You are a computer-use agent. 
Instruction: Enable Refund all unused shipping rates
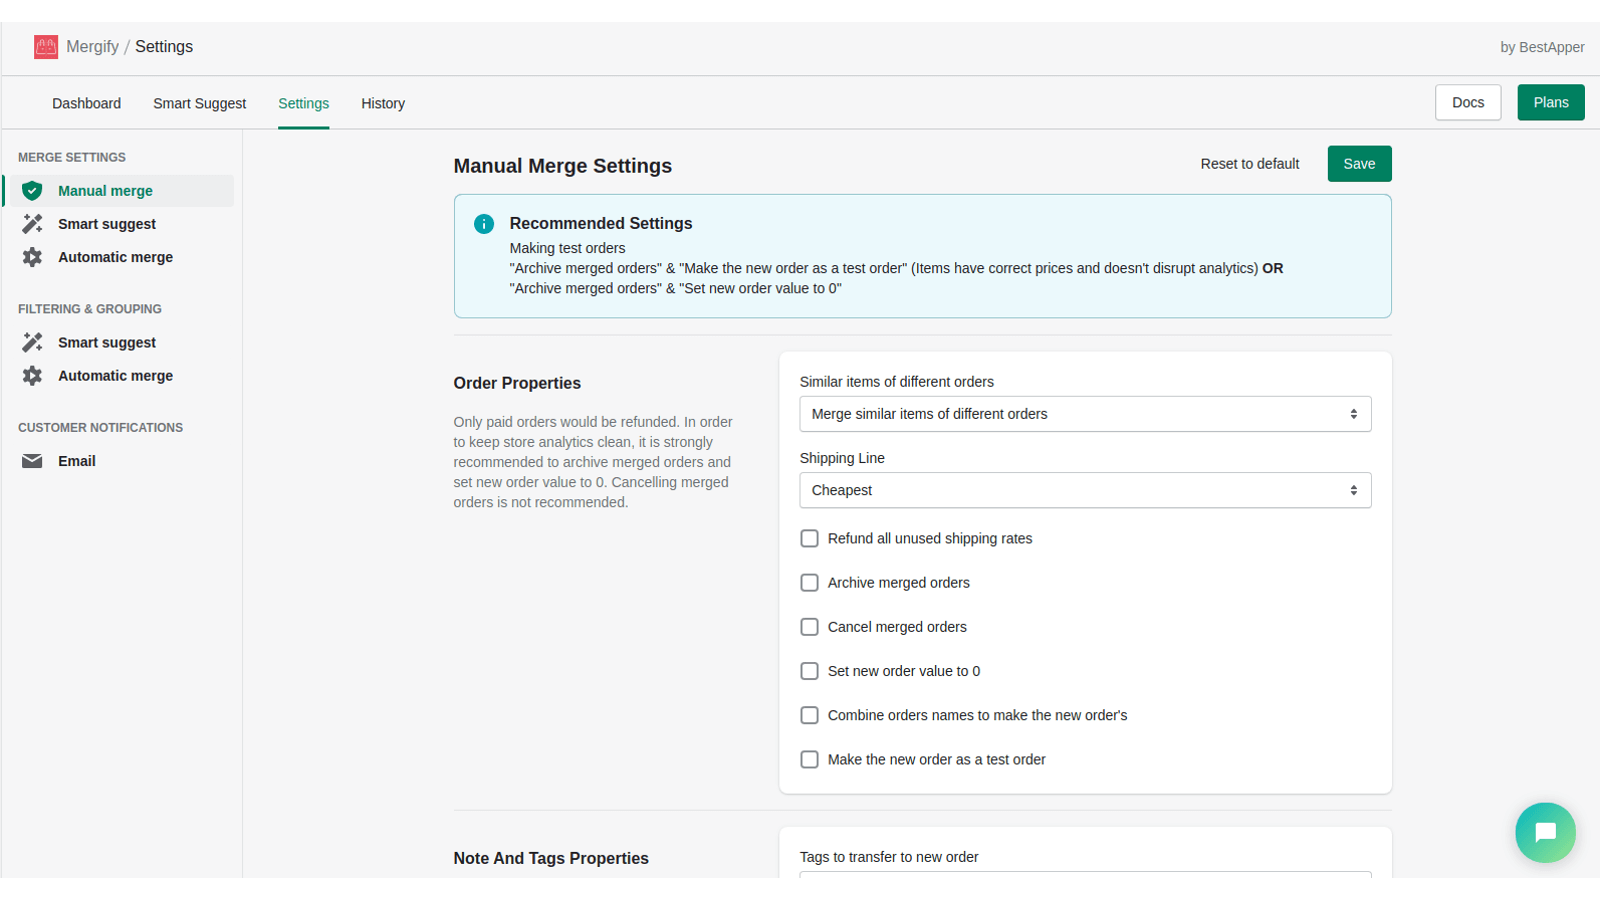click(809, 539)
